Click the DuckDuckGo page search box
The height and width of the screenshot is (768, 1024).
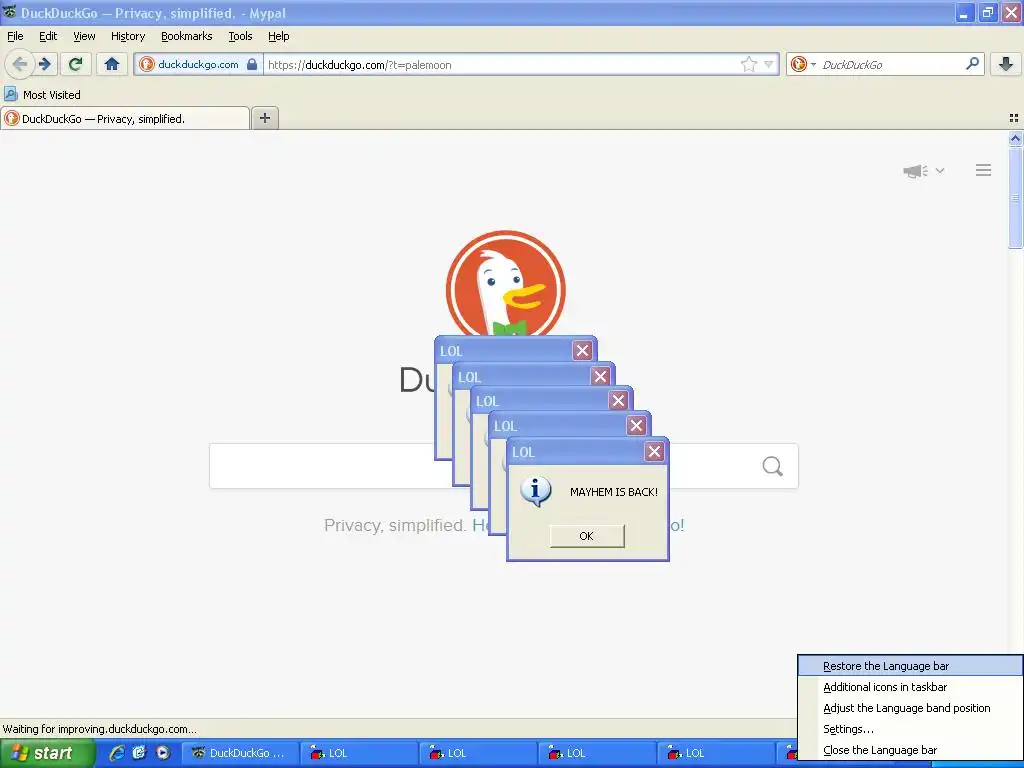pos(503,466)
